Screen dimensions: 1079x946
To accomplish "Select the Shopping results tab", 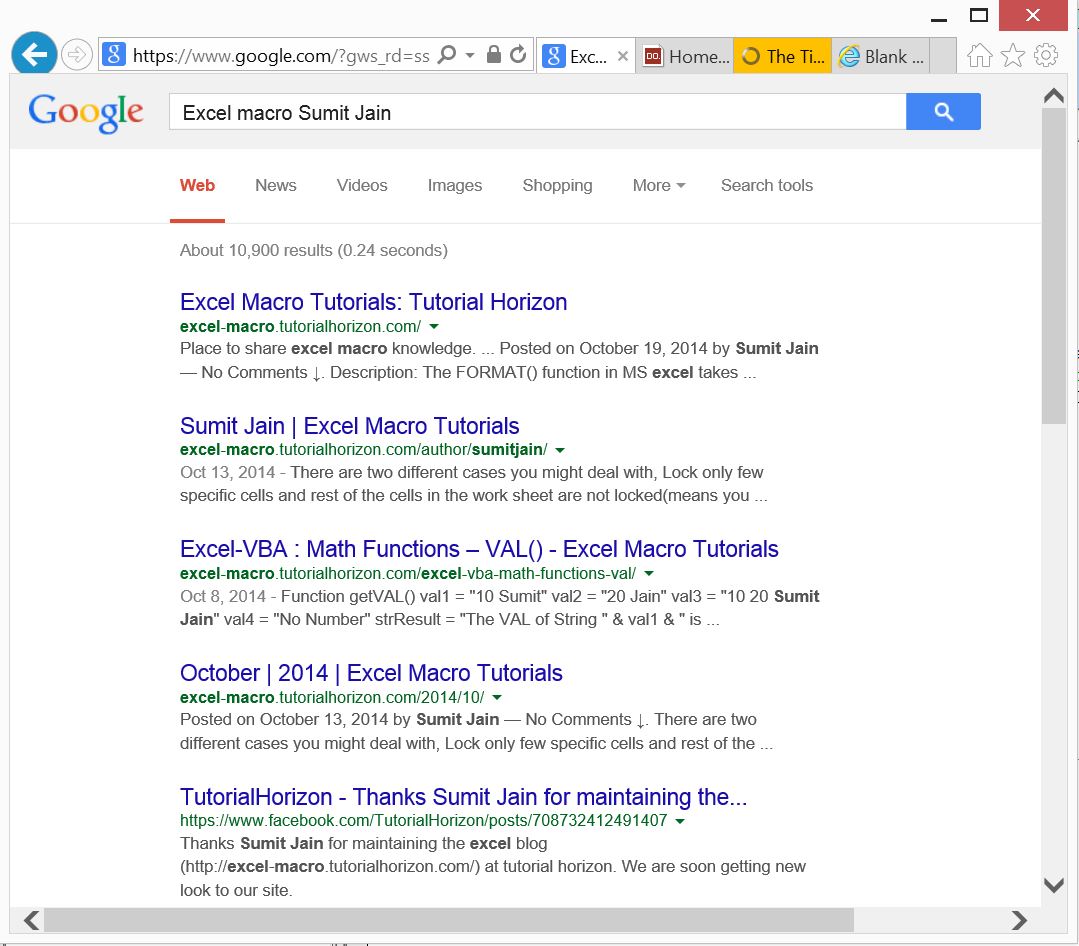I will point(557,185).
